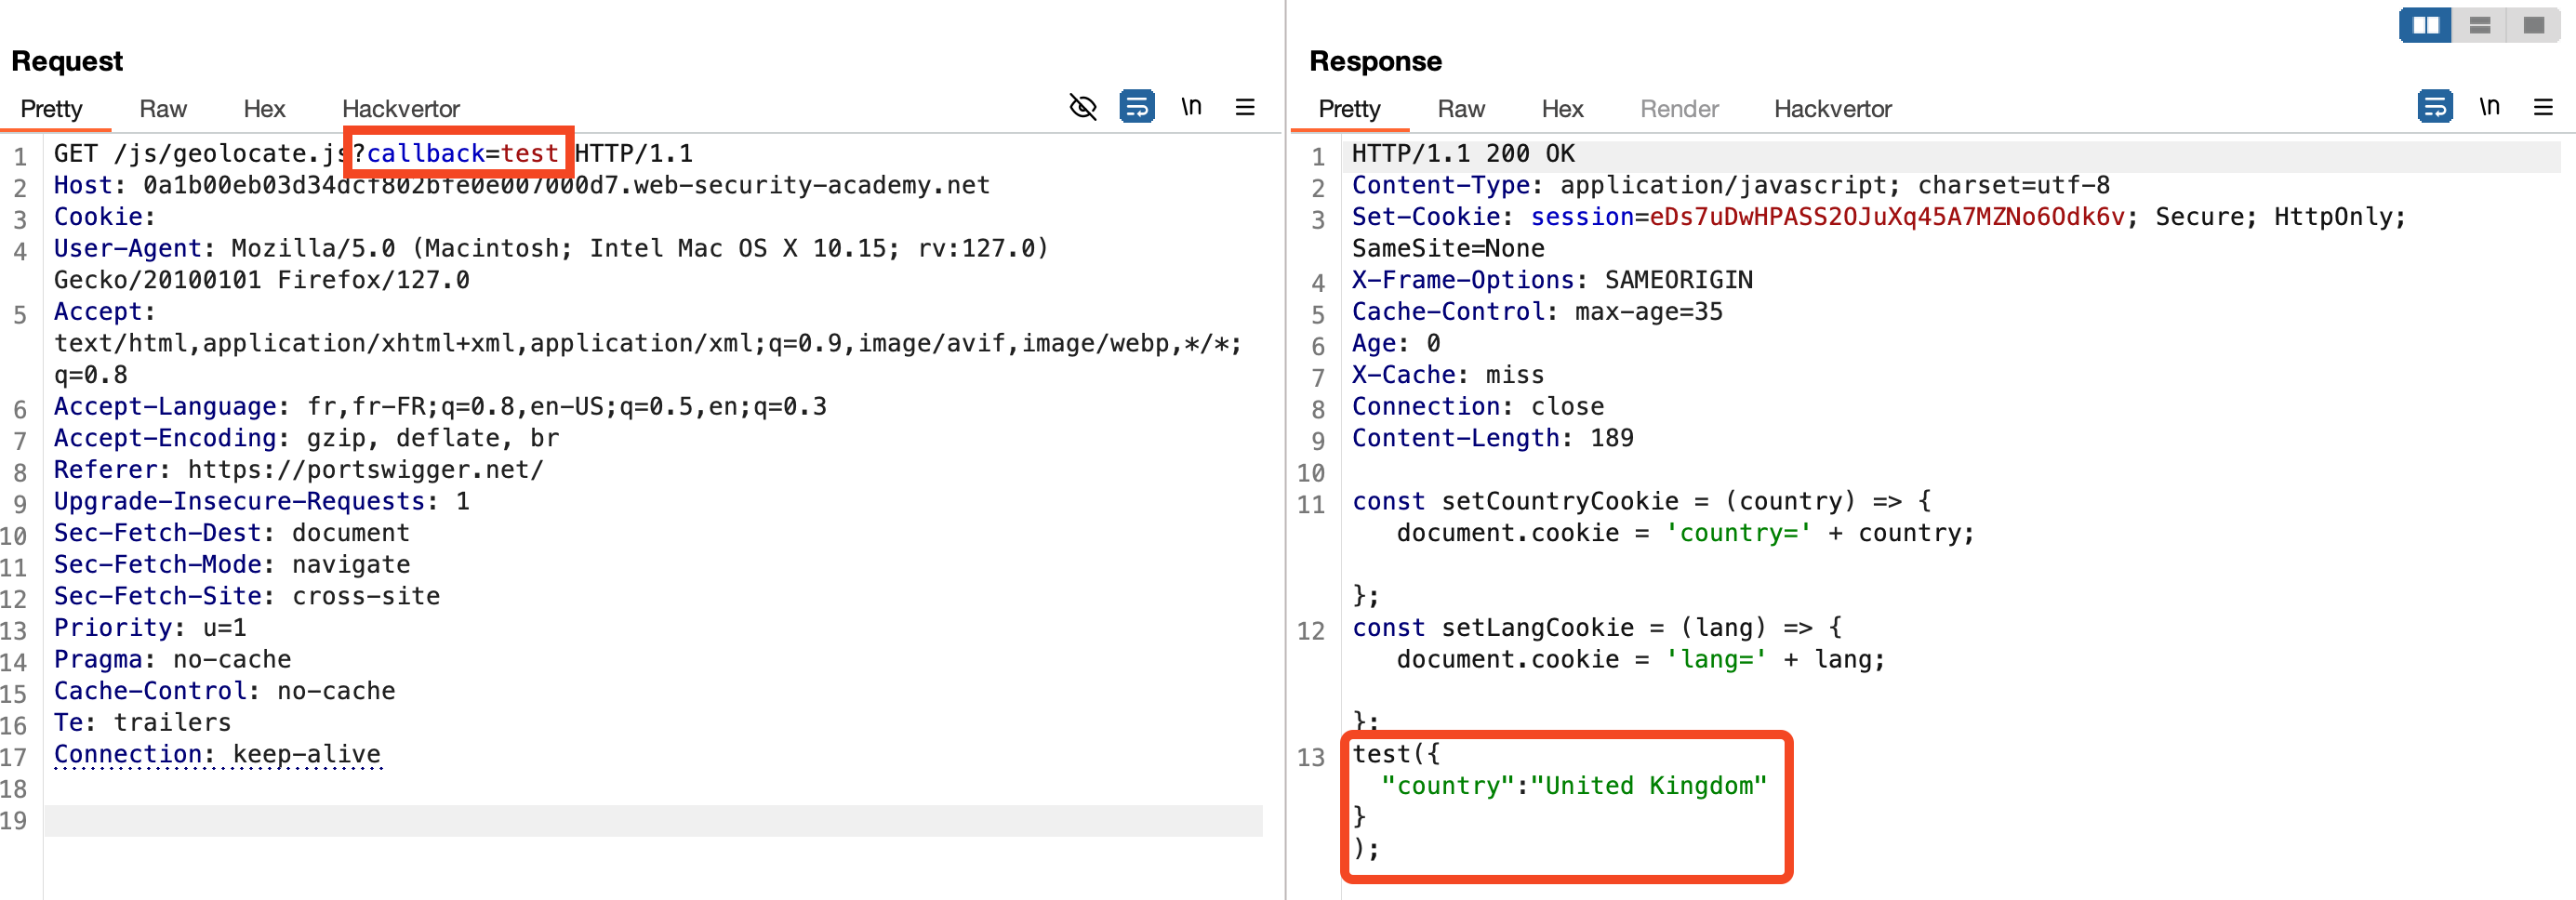Screen dimensions: 2576x900
Task: Show non-printable \n characters in Response panel
Action: (2489, 106)
